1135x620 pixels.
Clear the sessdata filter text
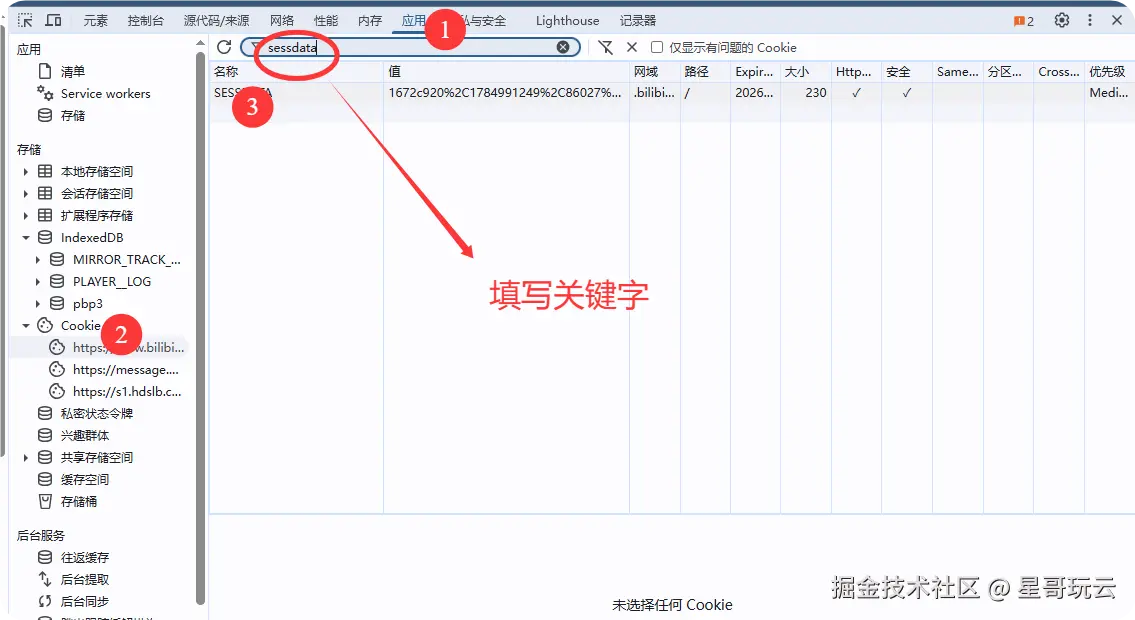(x=562, y=47)
